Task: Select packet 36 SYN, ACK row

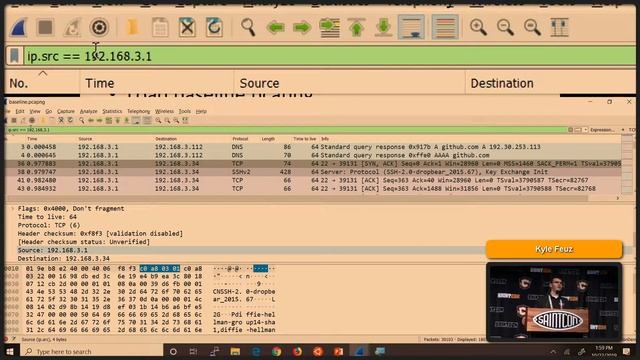Action: (x=313, y=163)
